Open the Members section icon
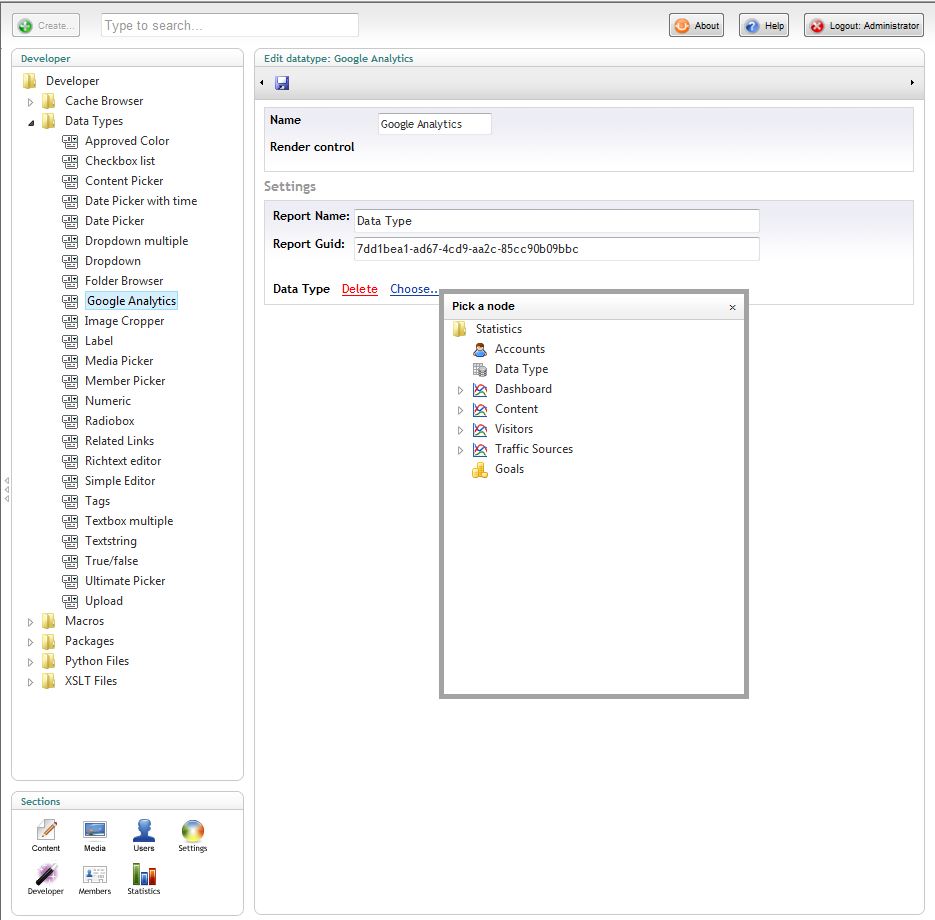The width and height of the screenshot is (935, 920). [x=95, y=874]
